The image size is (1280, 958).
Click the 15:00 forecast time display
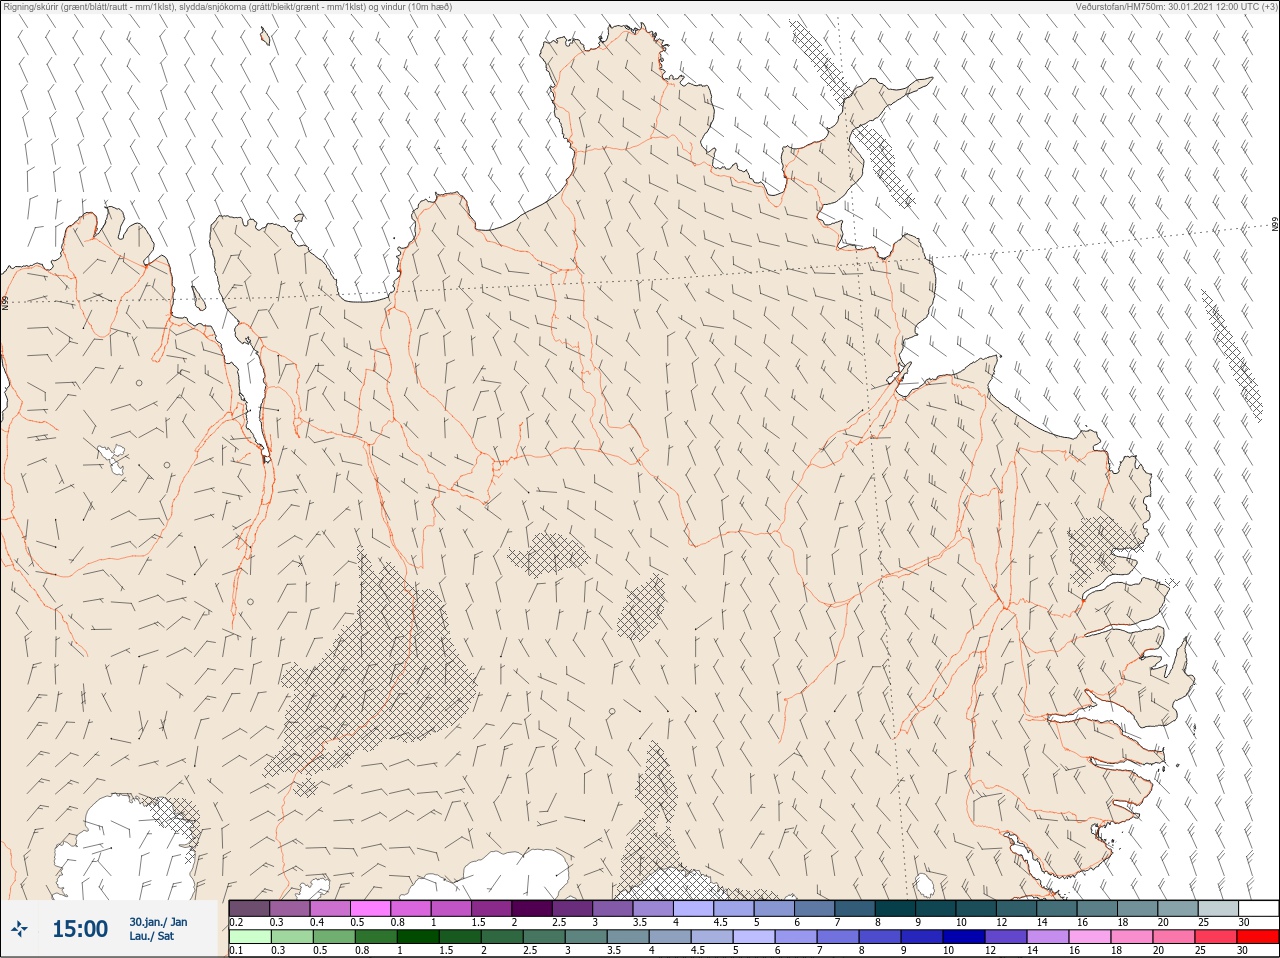(80, 929)
